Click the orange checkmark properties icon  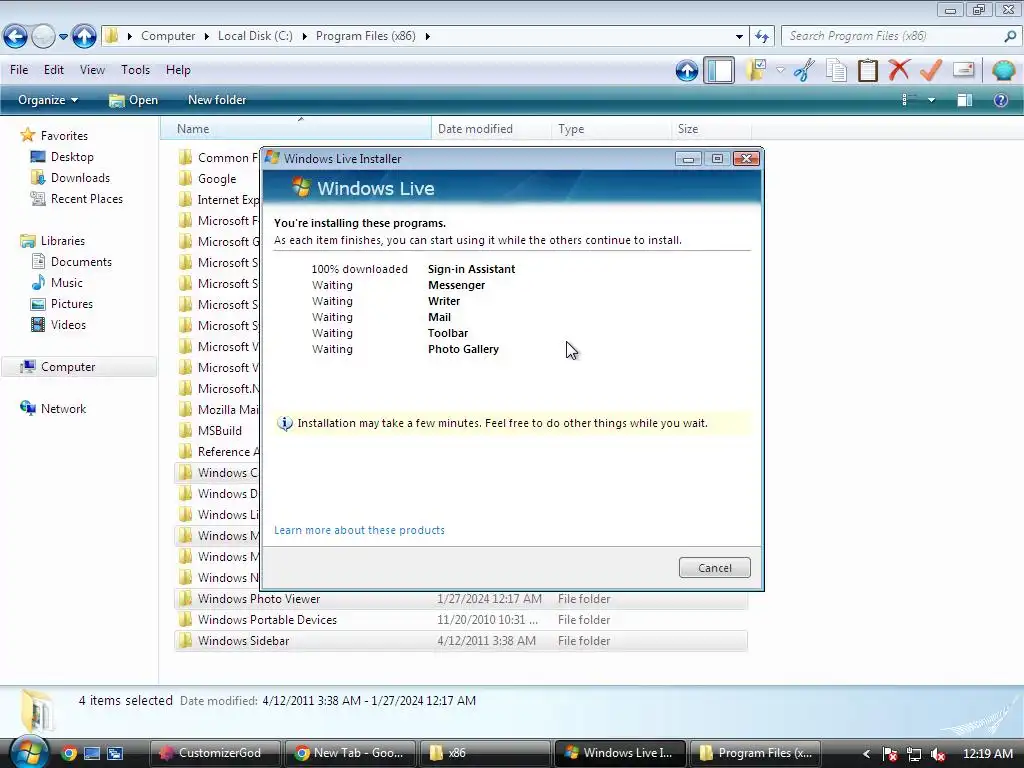click(x=931, y=69)
